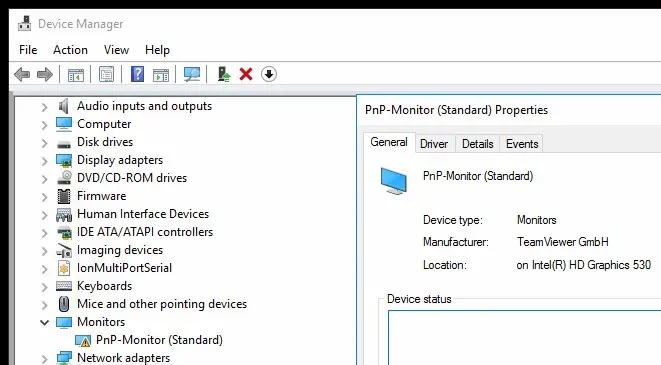This screenshot has height=365, width=661.
Task: Click the Disk drives category icon
Action: (x=64, y=145)
